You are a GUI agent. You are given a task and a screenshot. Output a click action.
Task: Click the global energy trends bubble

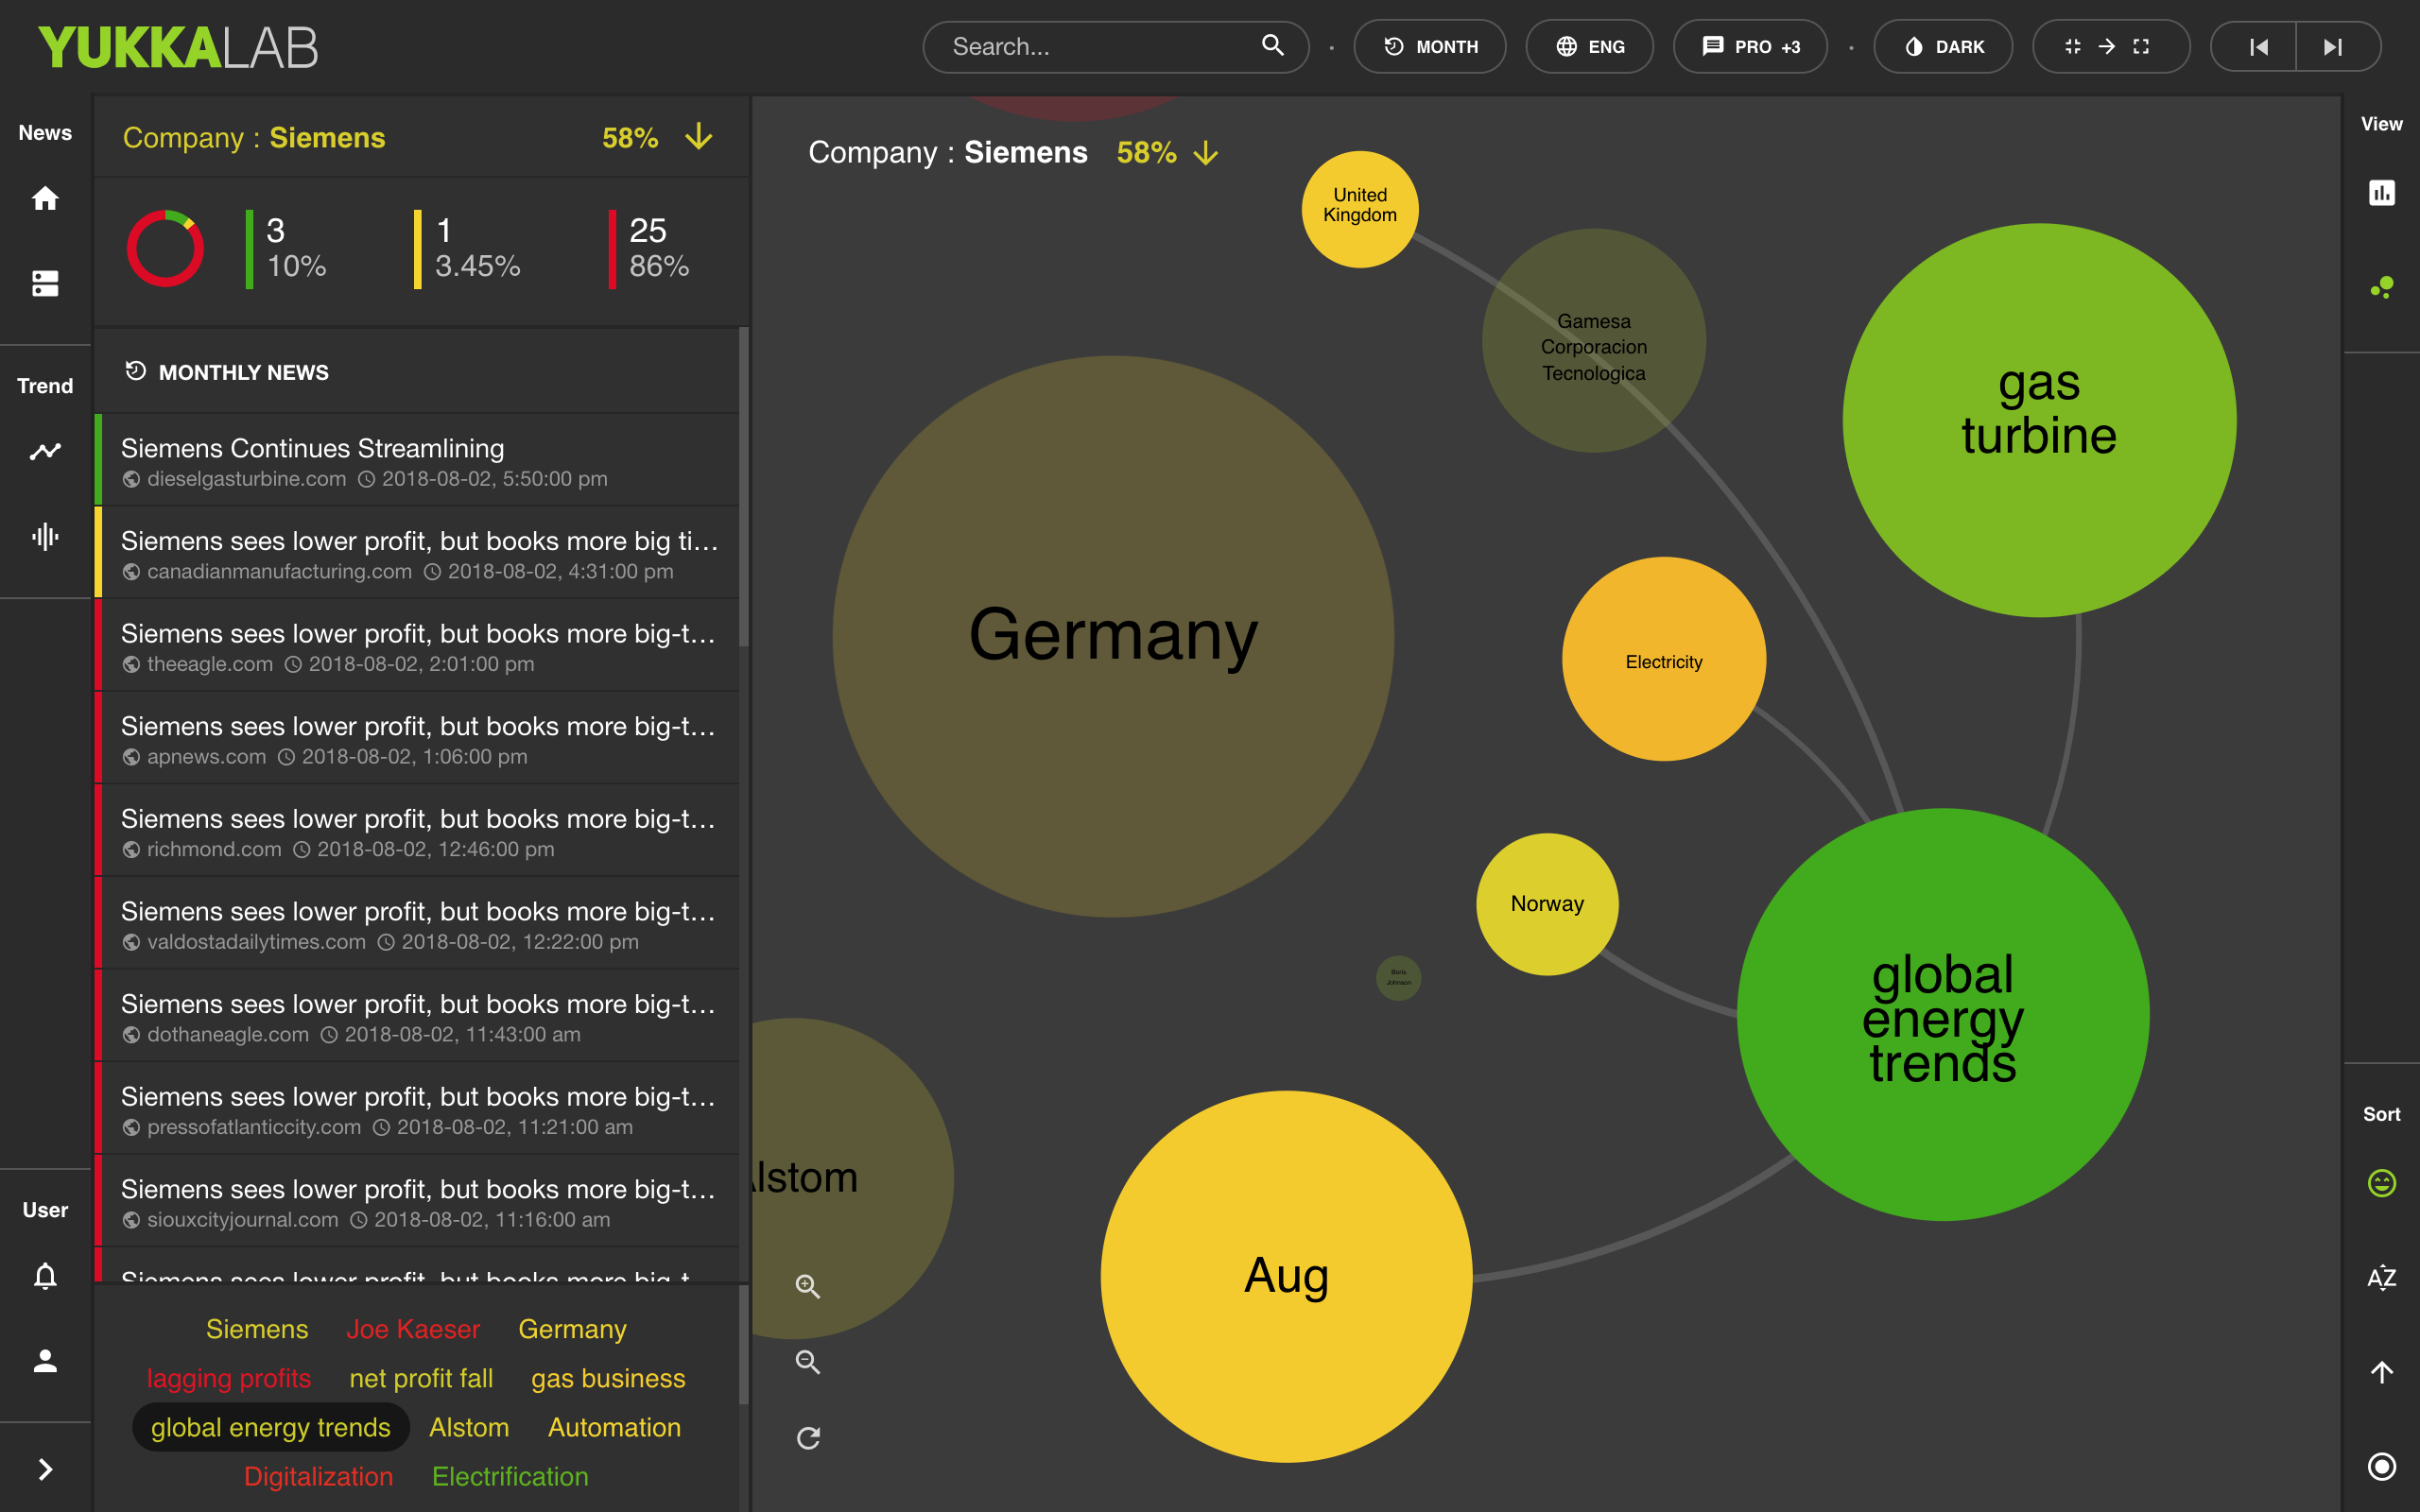tap(1943, 1014)
